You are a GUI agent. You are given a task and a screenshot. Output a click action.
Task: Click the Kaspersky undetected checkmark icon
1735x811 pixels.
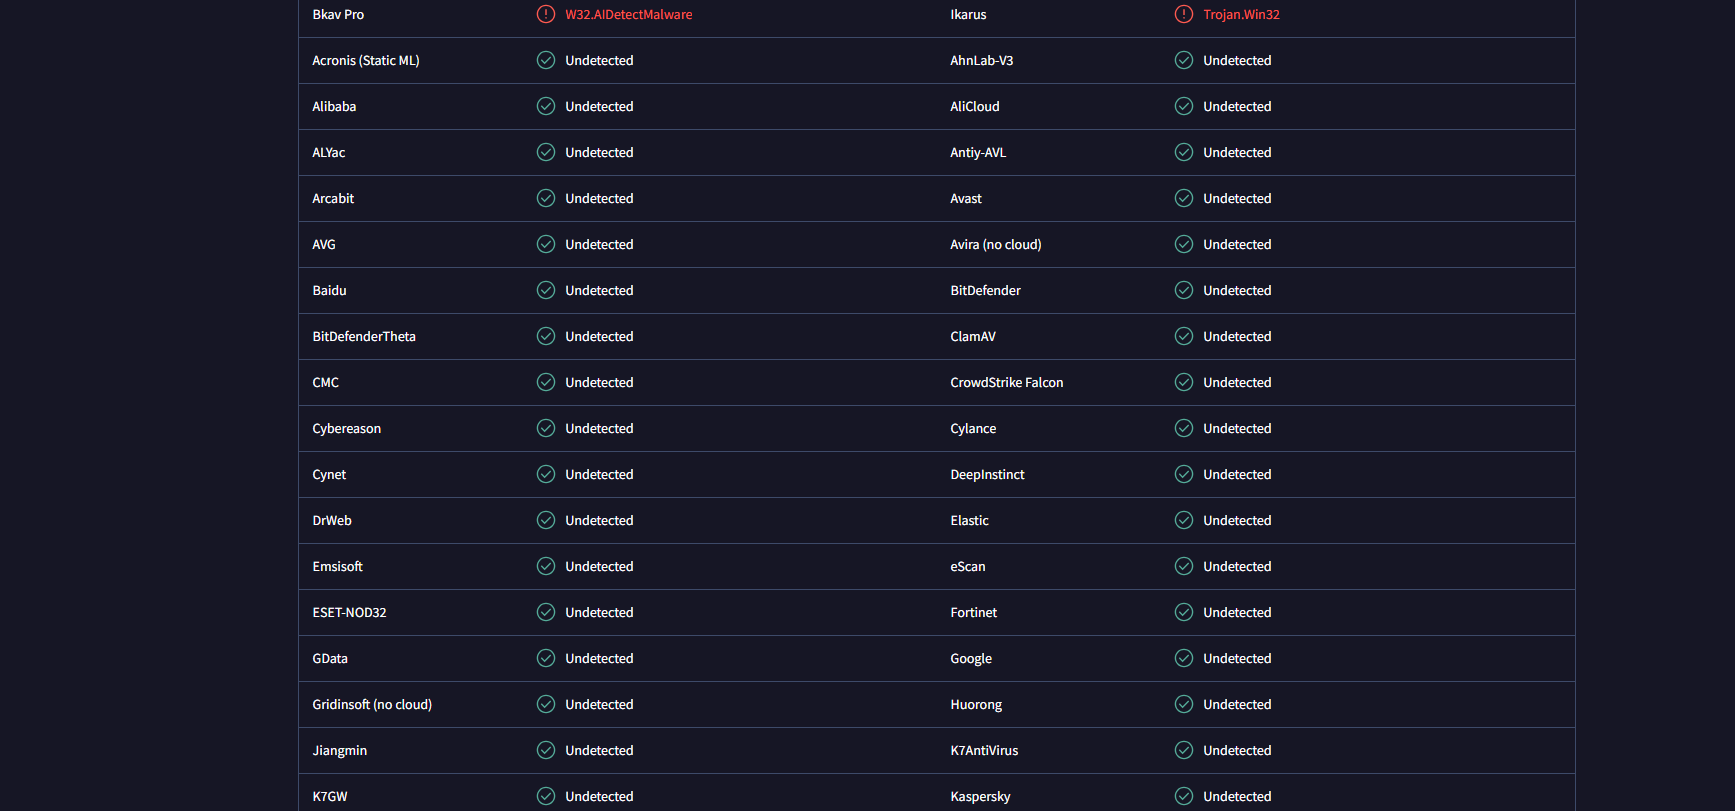pos(1184,797)
